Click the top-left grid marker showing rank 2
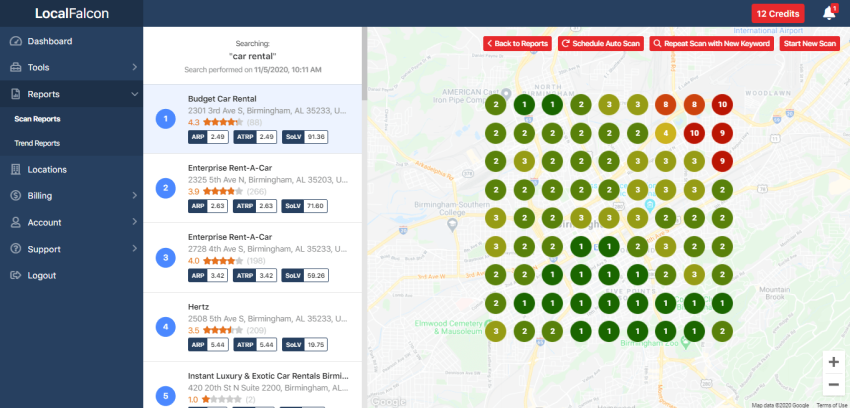 pos(495,105)
